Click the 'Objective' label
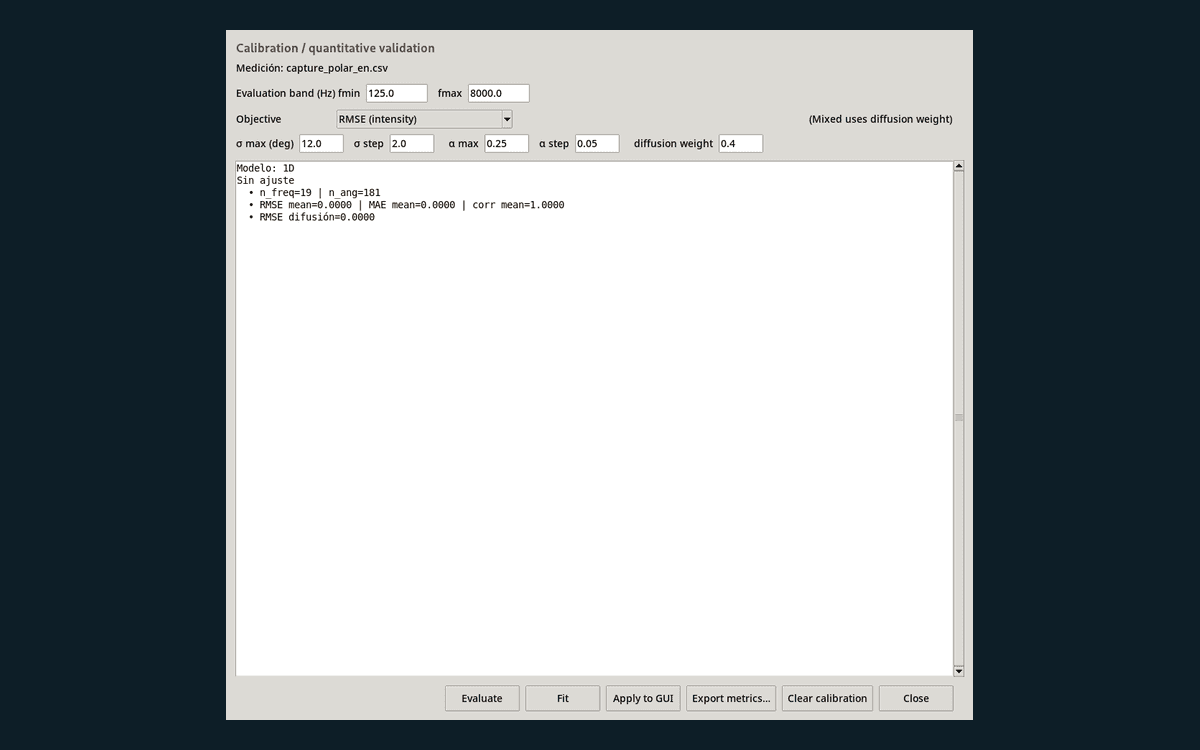 pyautogui.click(x=258, y=119)
